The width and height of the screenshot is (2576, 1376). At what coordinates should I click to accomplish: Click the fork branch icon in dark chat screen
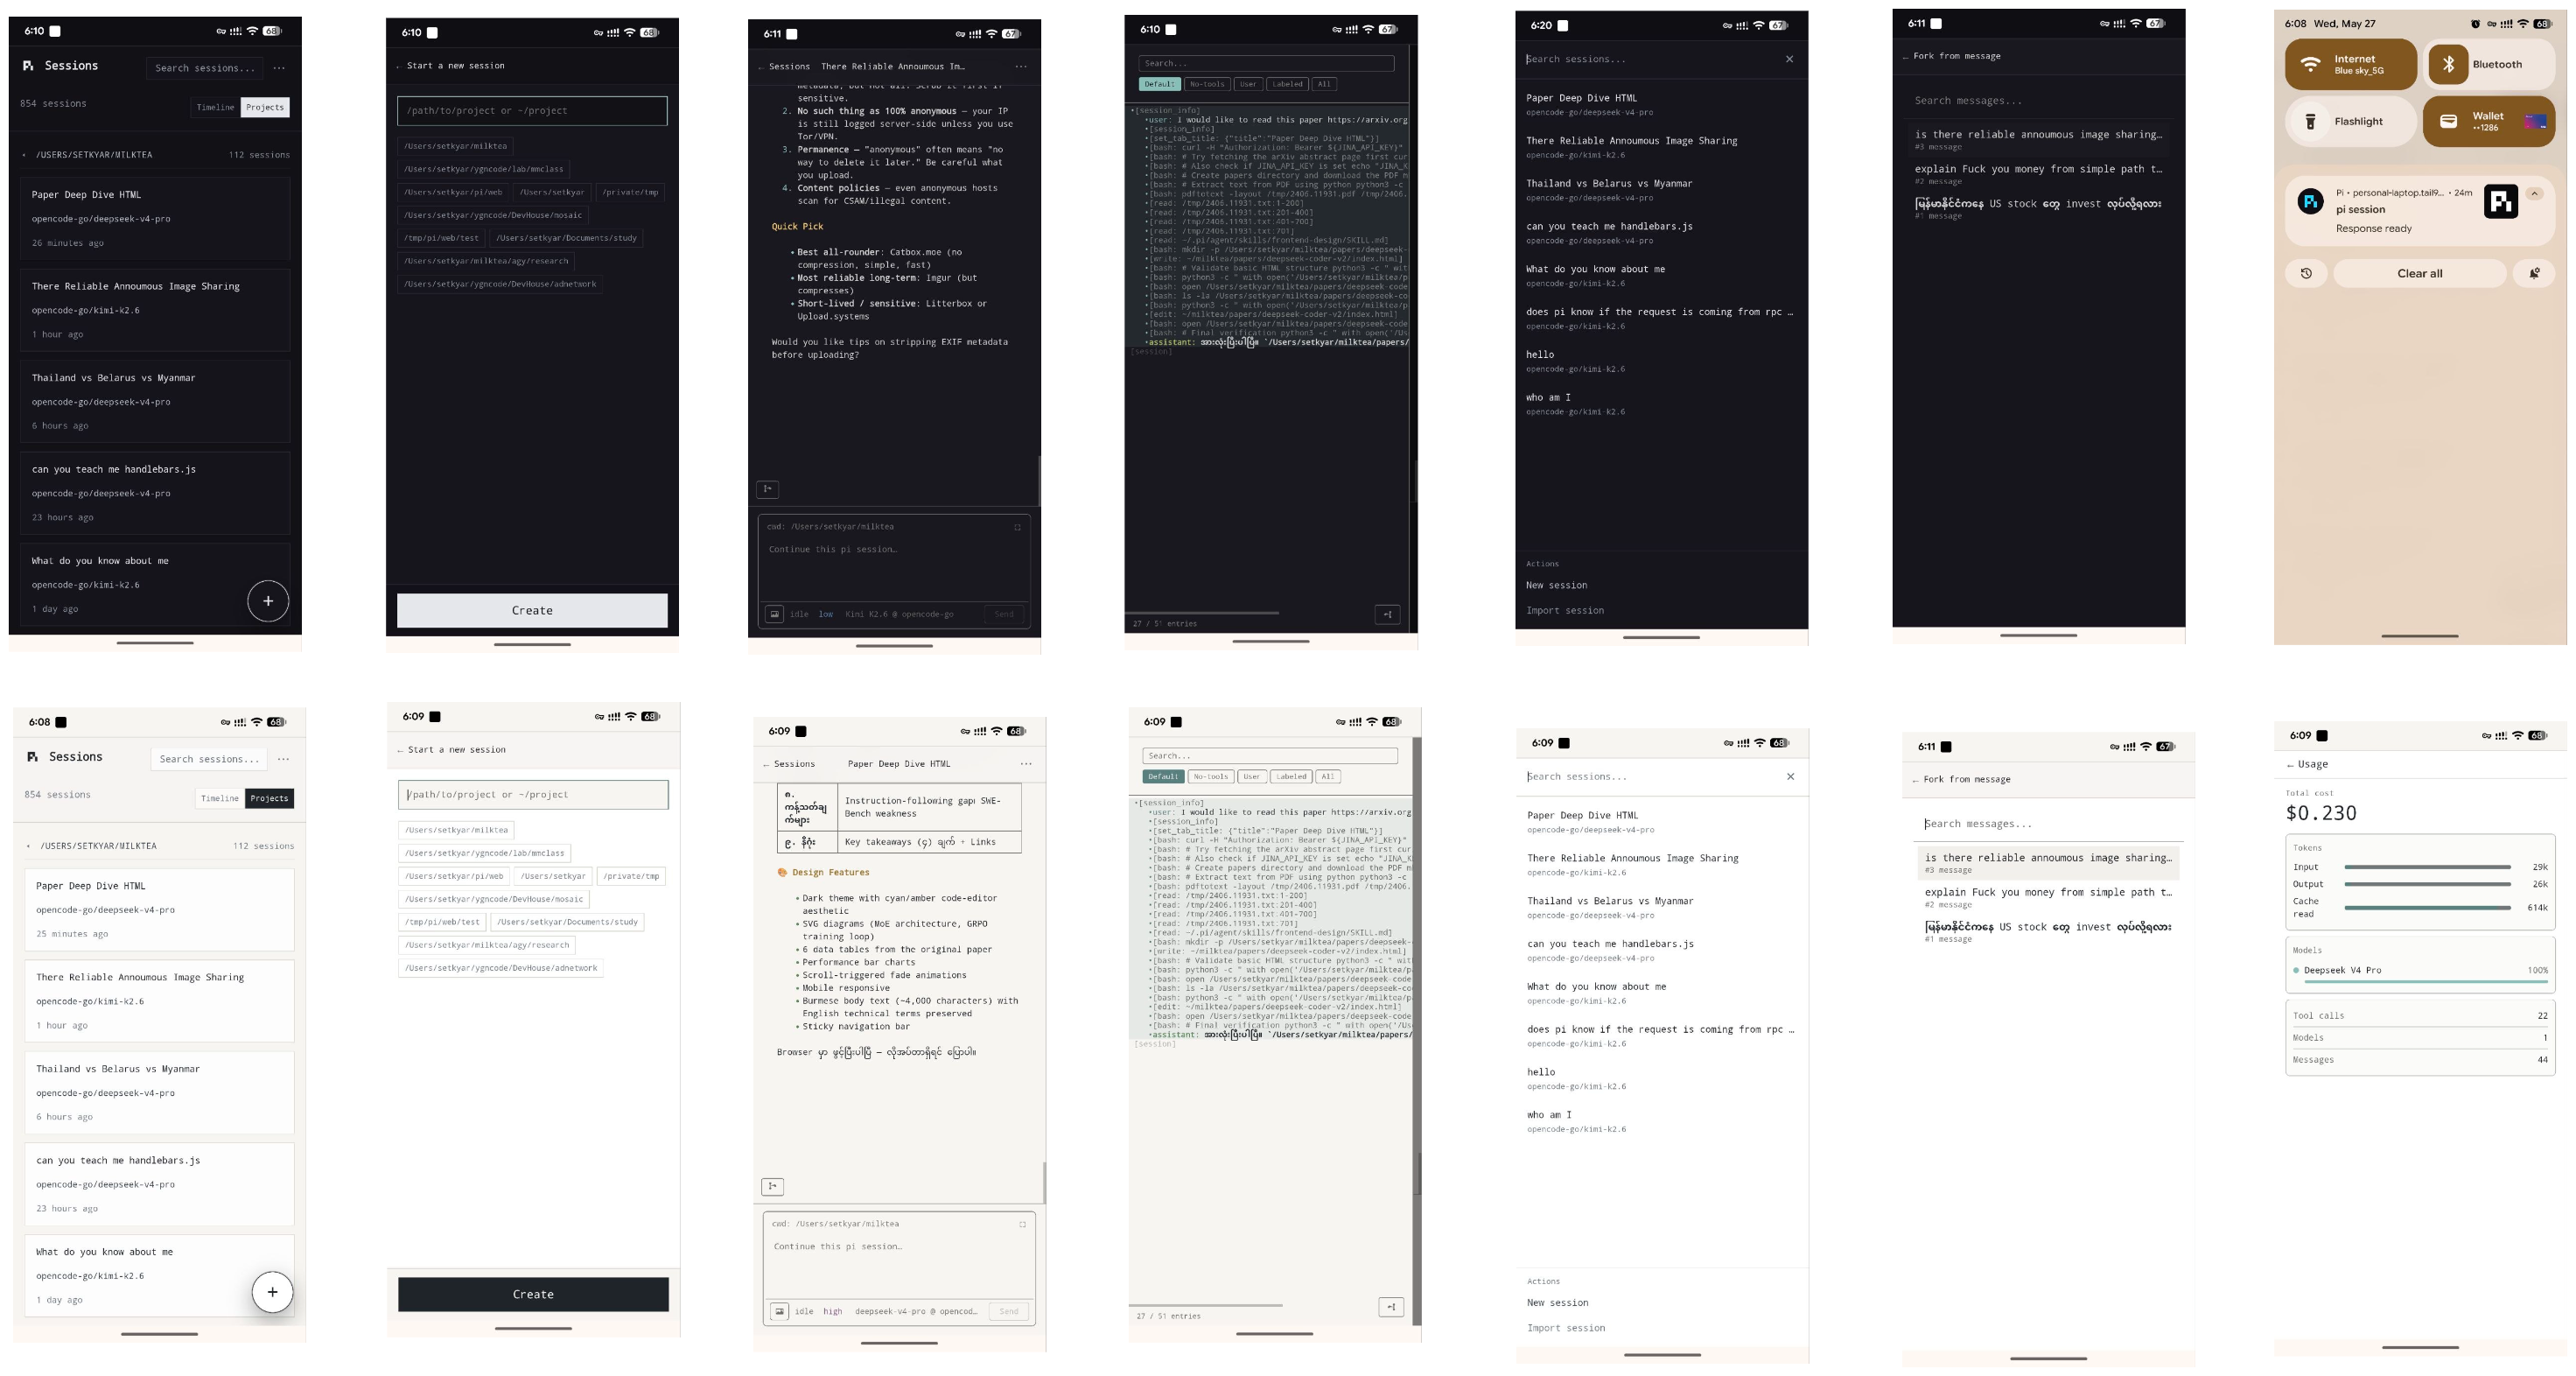click(x=768, y=489)
